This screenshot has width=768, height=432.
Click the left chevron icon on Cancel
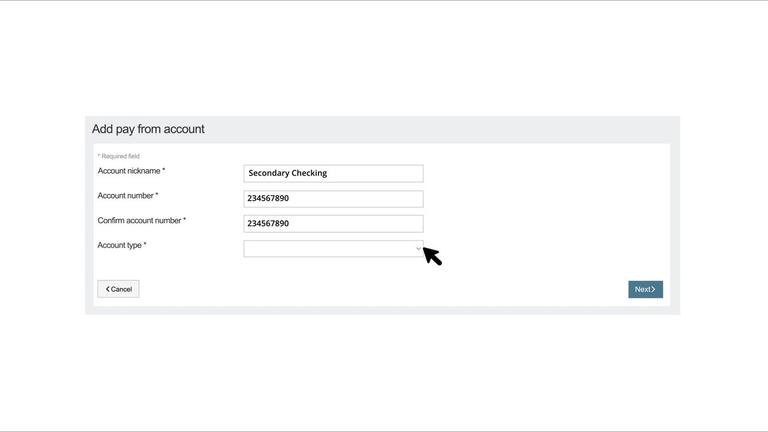pos(108,289)
